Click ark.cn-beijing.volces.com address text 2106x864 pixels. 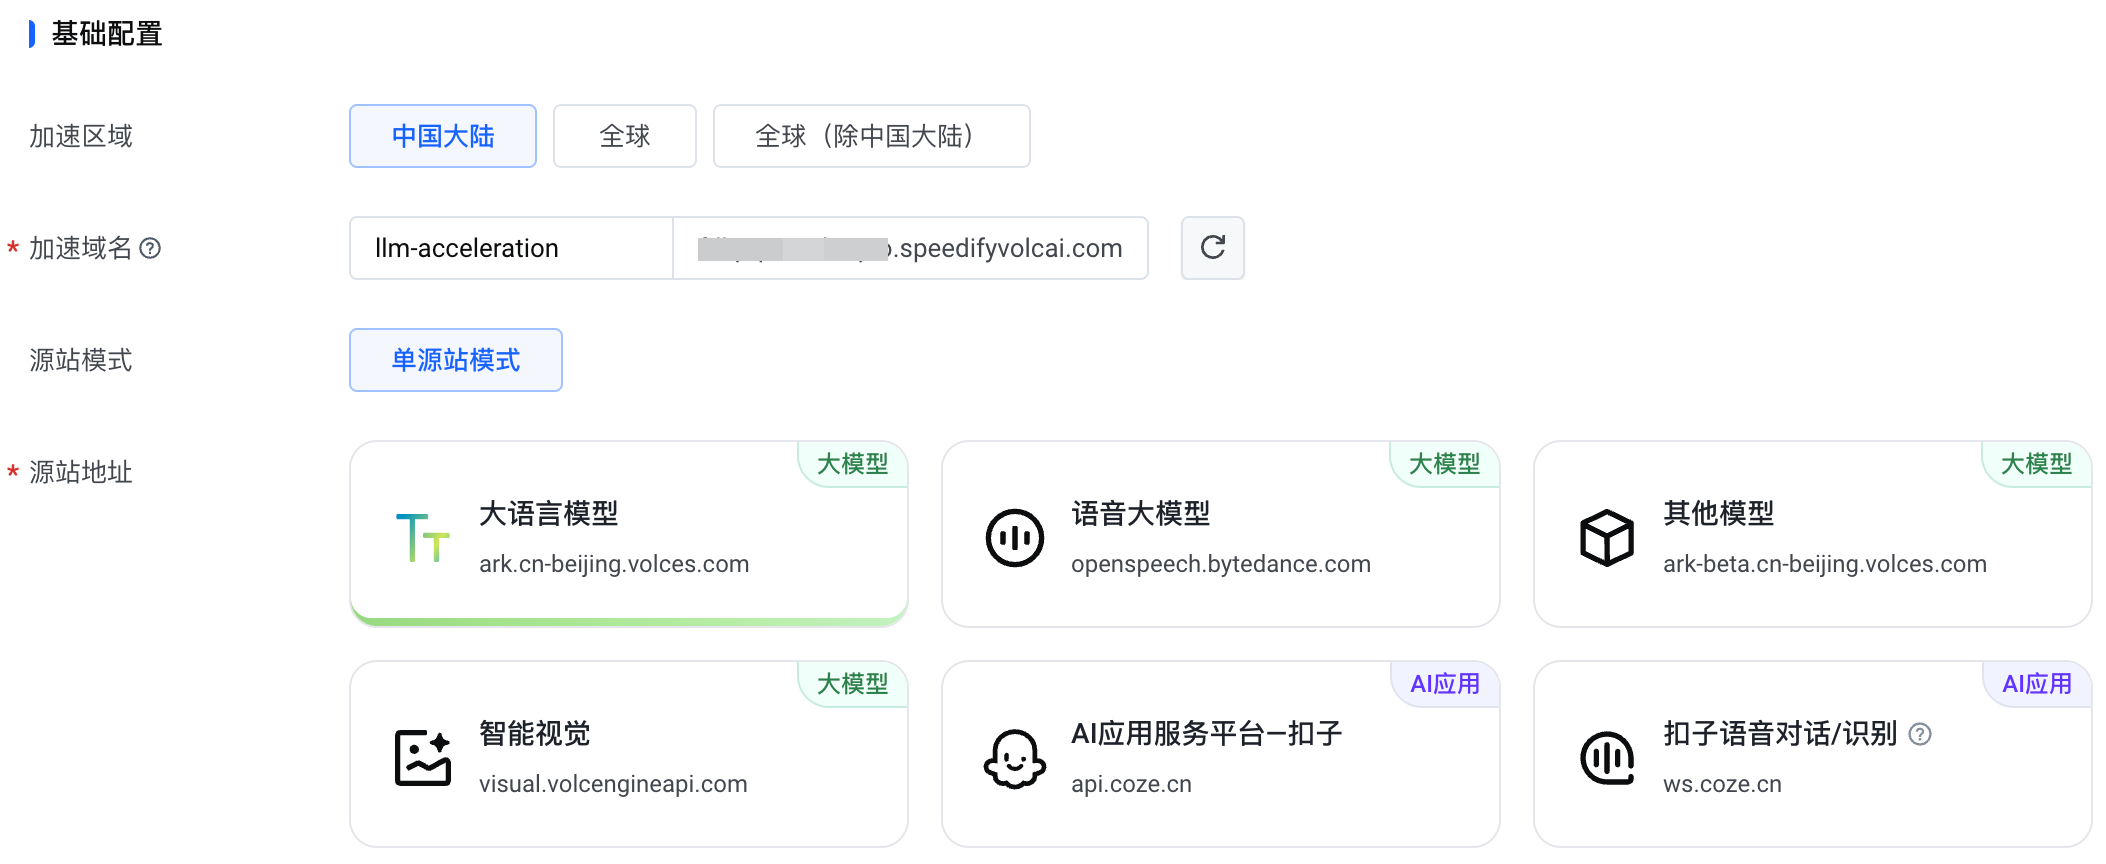(x=614, y=564)
